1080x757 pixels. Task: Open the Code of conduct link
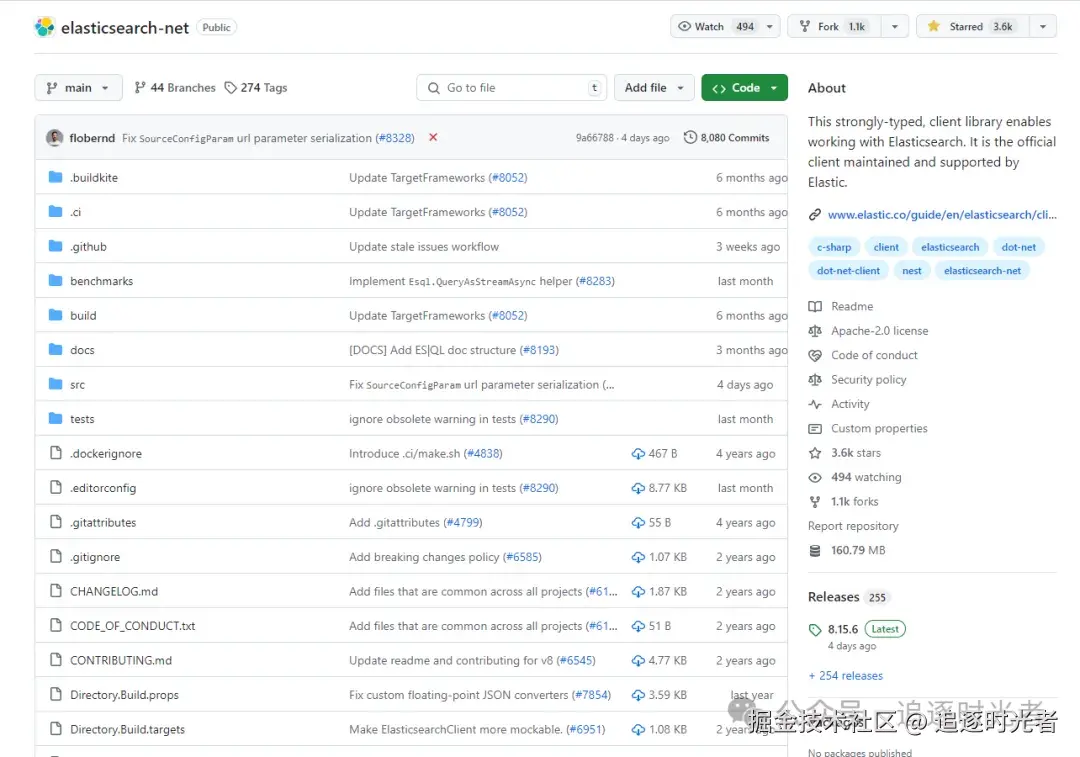click(x=874, y=355)
